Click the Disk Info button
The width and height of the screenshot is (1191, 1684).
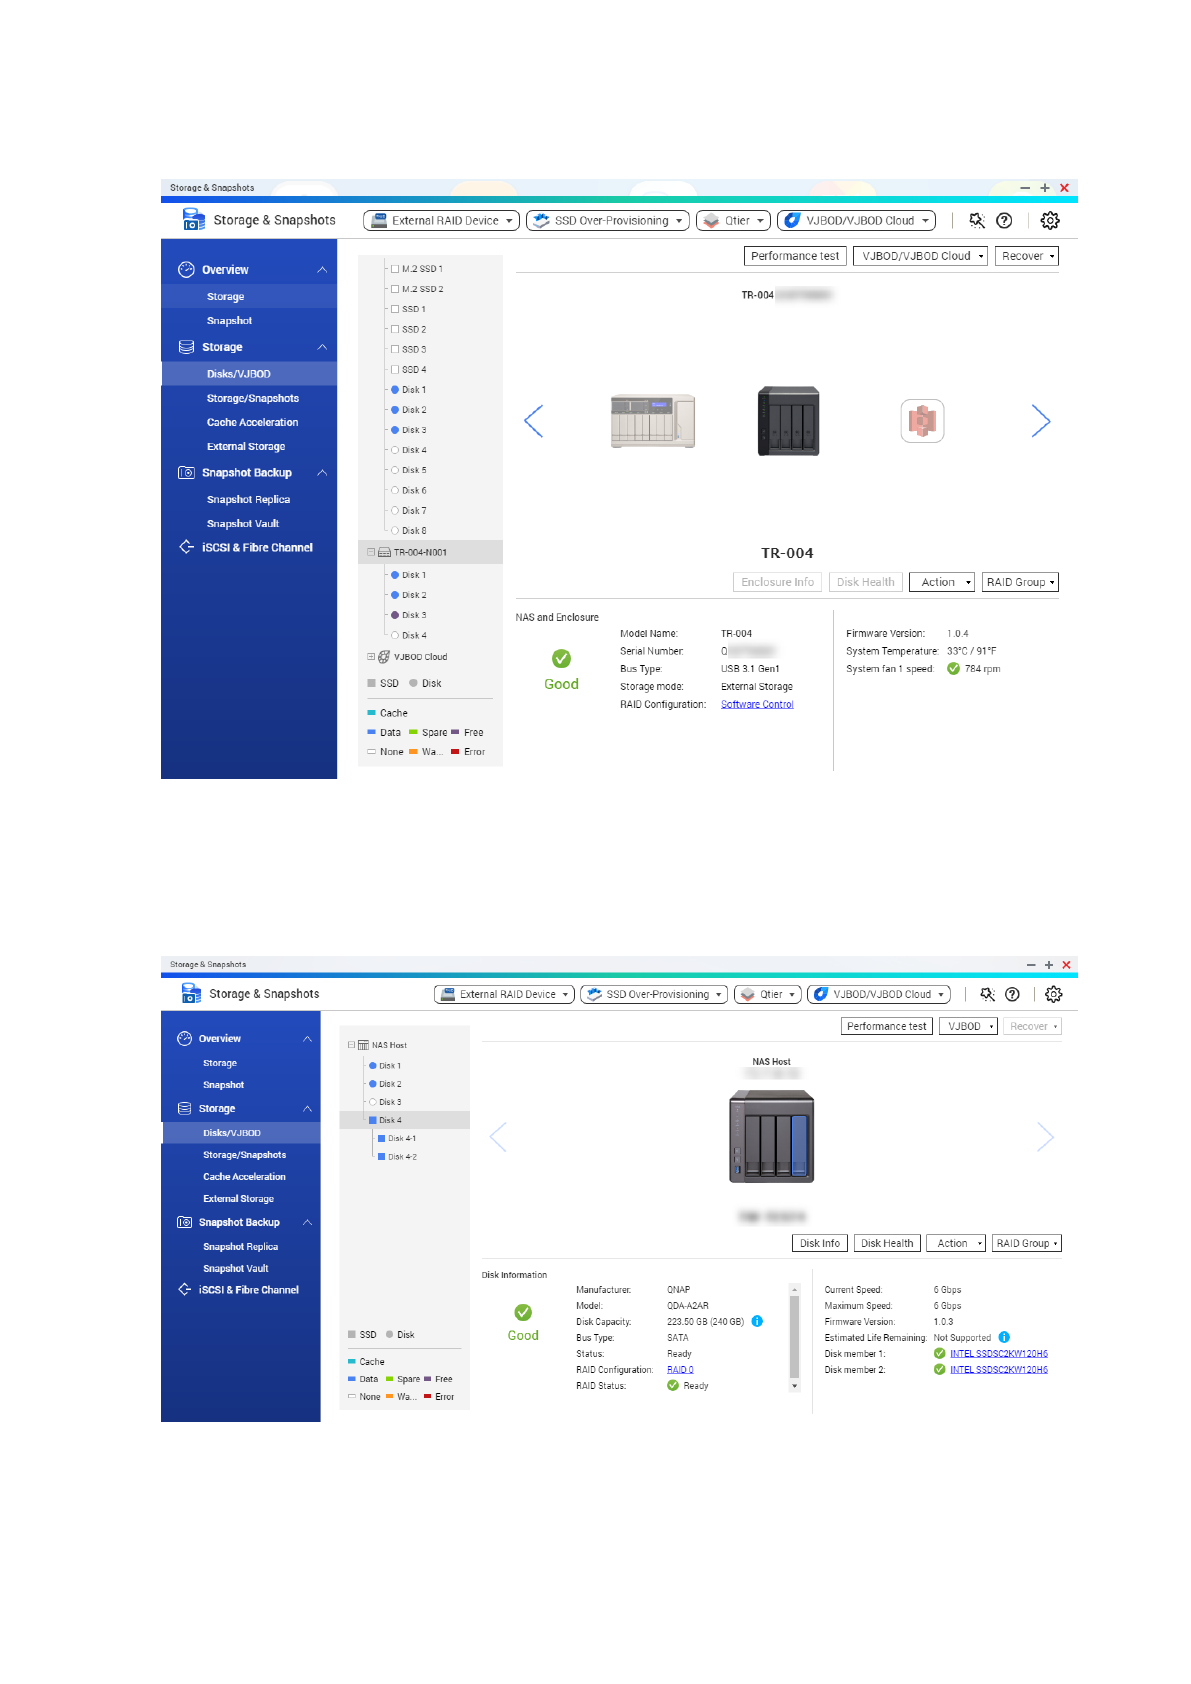820,1243
